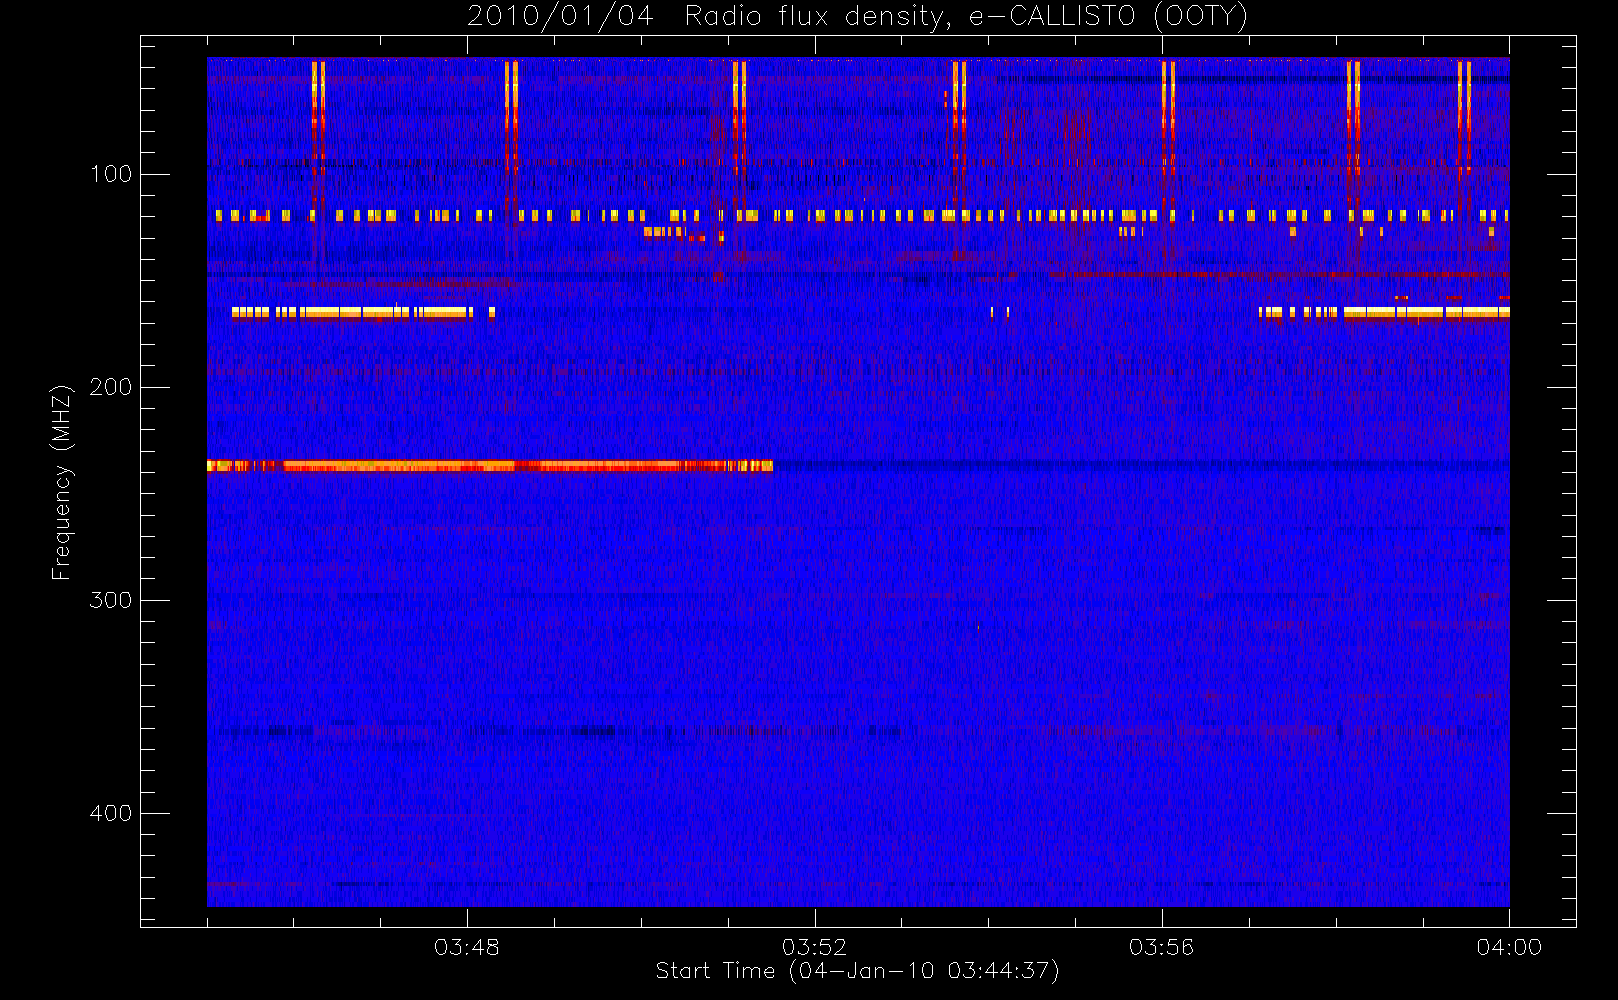Click the 300 MHz tick label

tap(110, 600)
